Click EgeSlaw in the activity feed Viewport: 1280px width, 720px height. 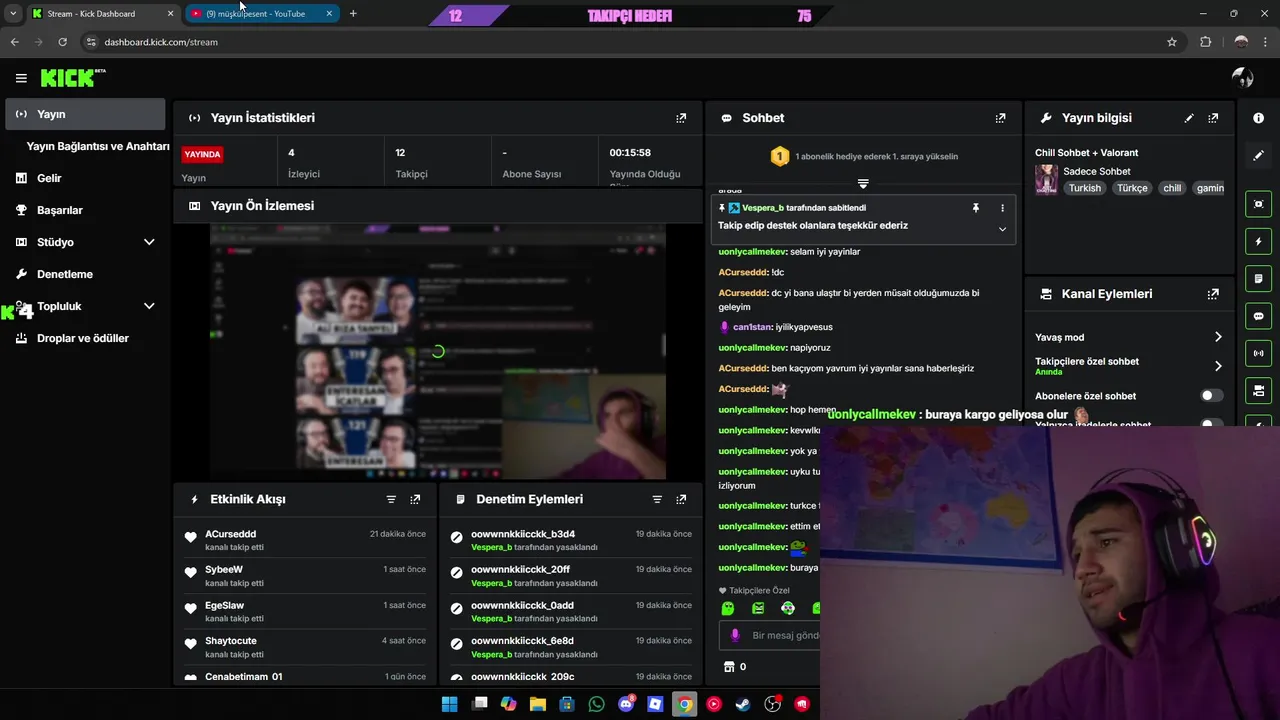click(224, 605)
